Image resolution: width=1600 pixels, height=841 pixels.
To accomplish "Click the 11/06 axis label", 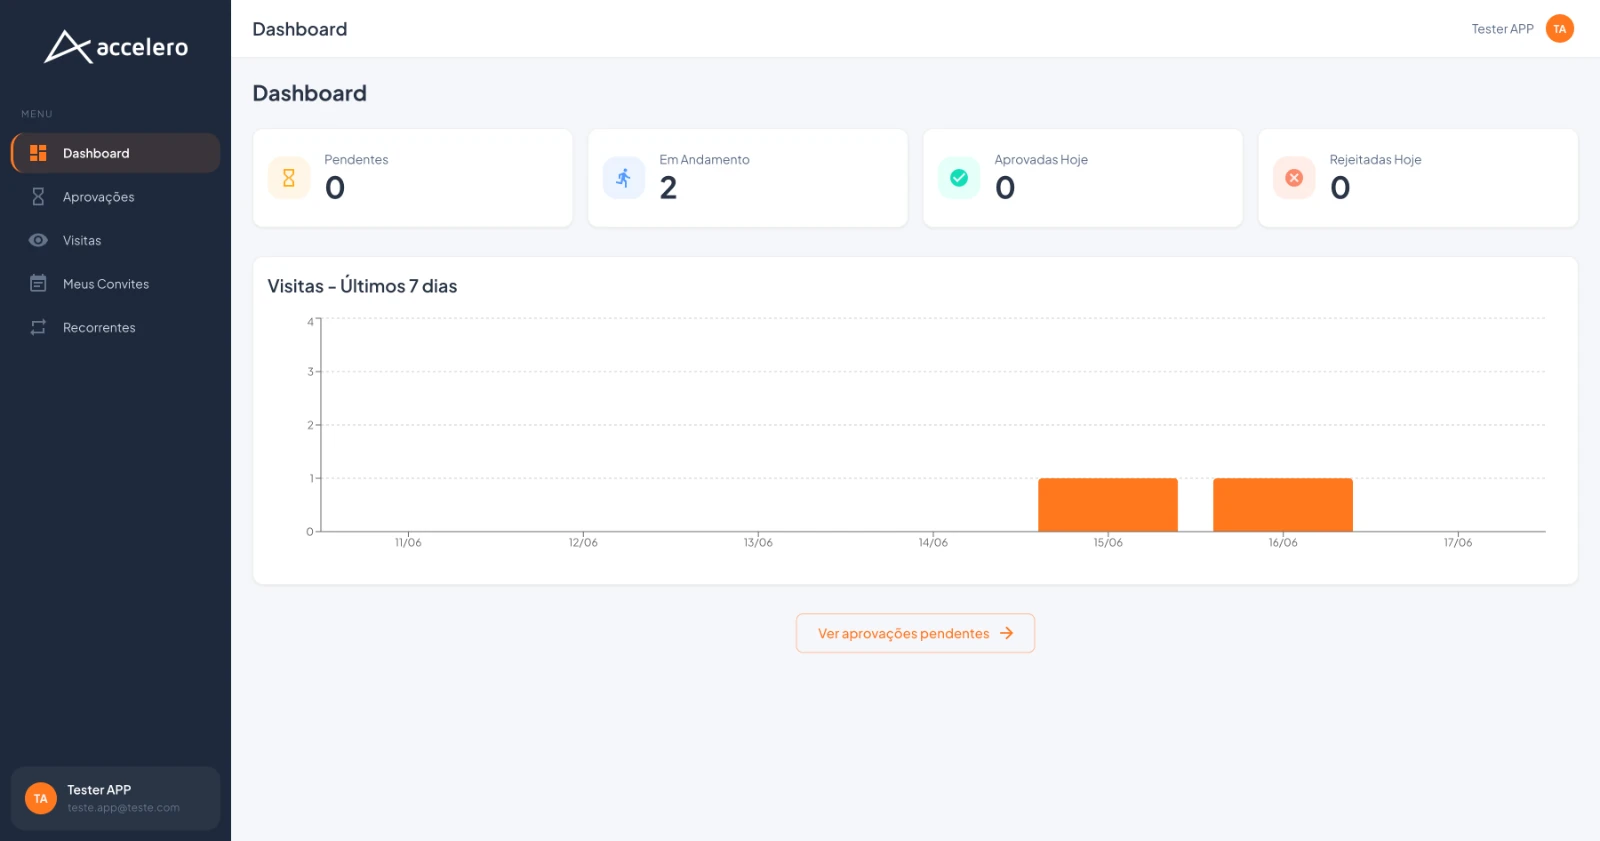I will coord(408,543).
